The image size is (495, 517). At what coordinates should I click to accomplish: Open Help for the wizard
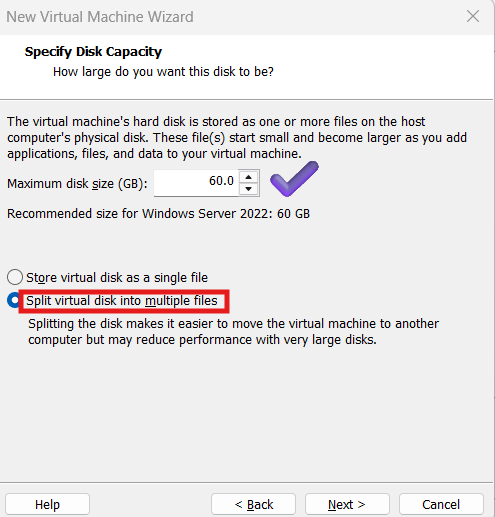pos(47,504)
